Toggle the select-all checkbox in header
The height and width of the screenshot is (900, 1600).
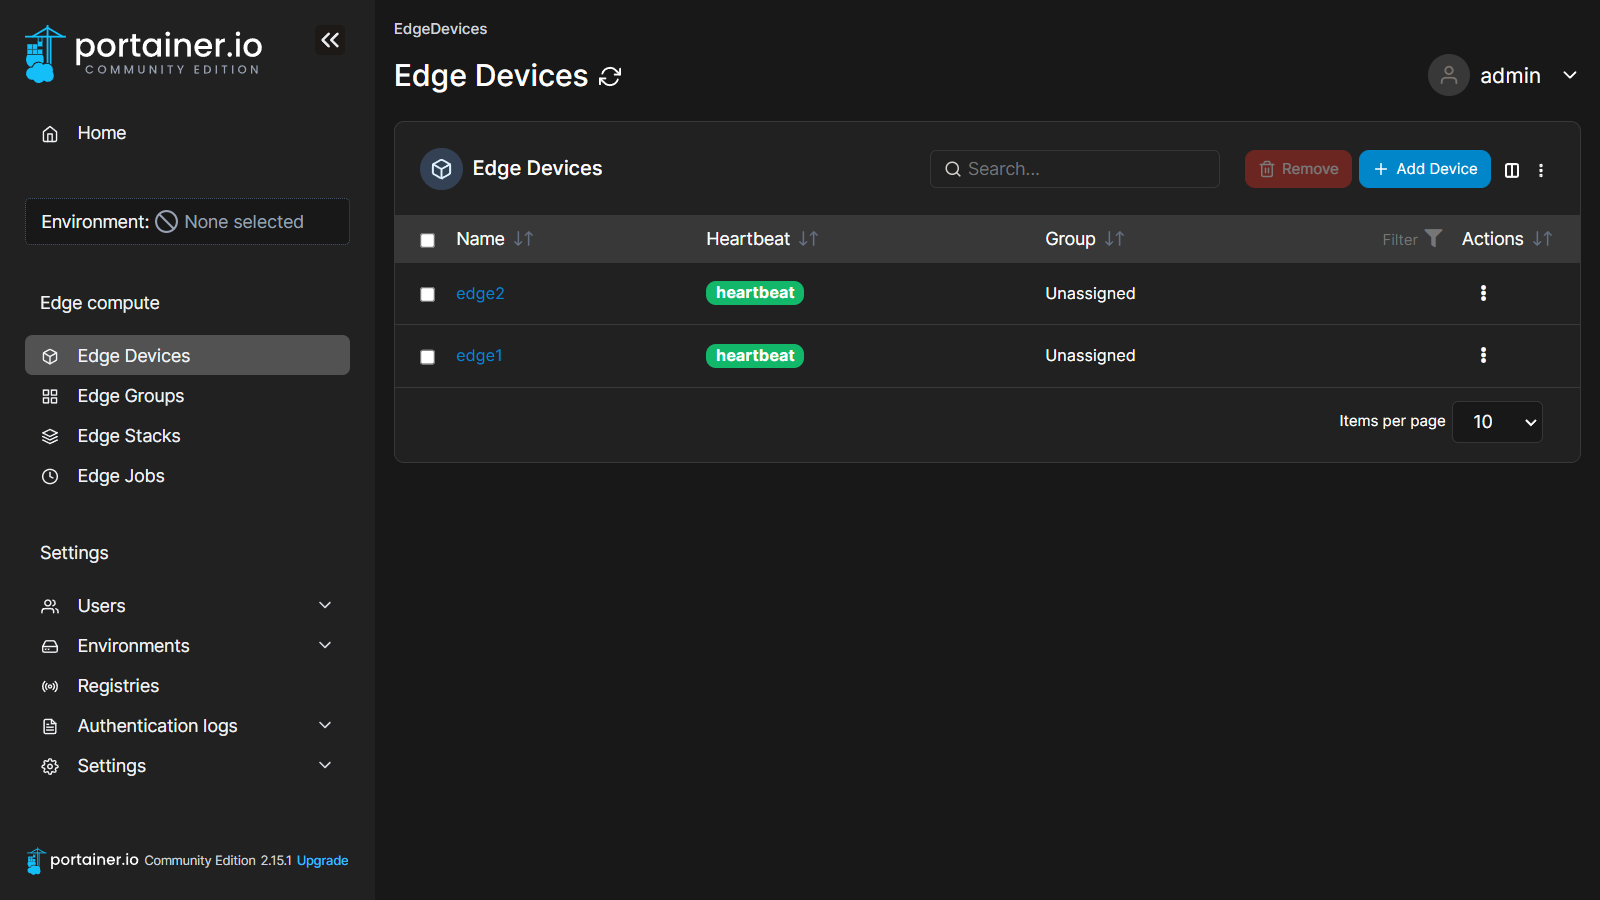tap(427, 240)
